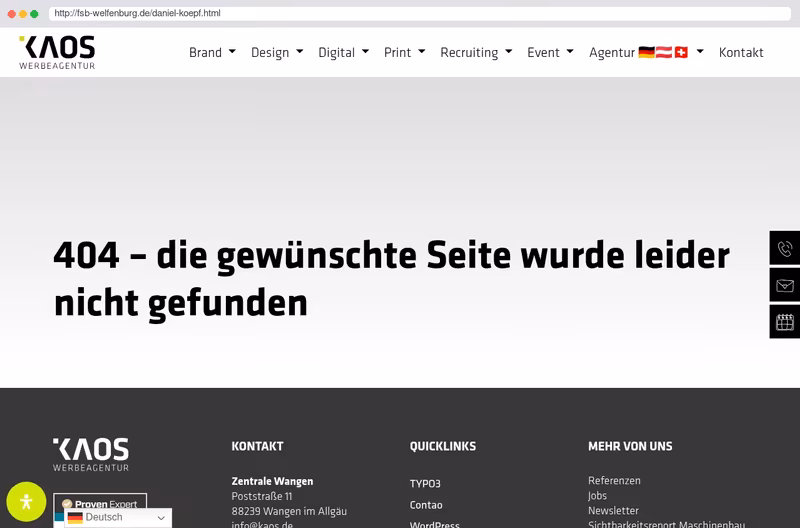Click the 88239 Wangen im Allgäu line
800x528 pixels.
click(x=289, y=511)
